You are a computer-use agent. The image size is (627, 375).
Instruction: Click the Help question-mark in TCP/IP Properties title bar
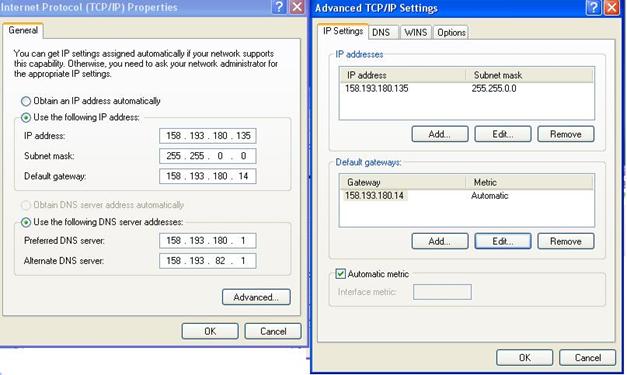pyautogui.click(x=279, y=7)
